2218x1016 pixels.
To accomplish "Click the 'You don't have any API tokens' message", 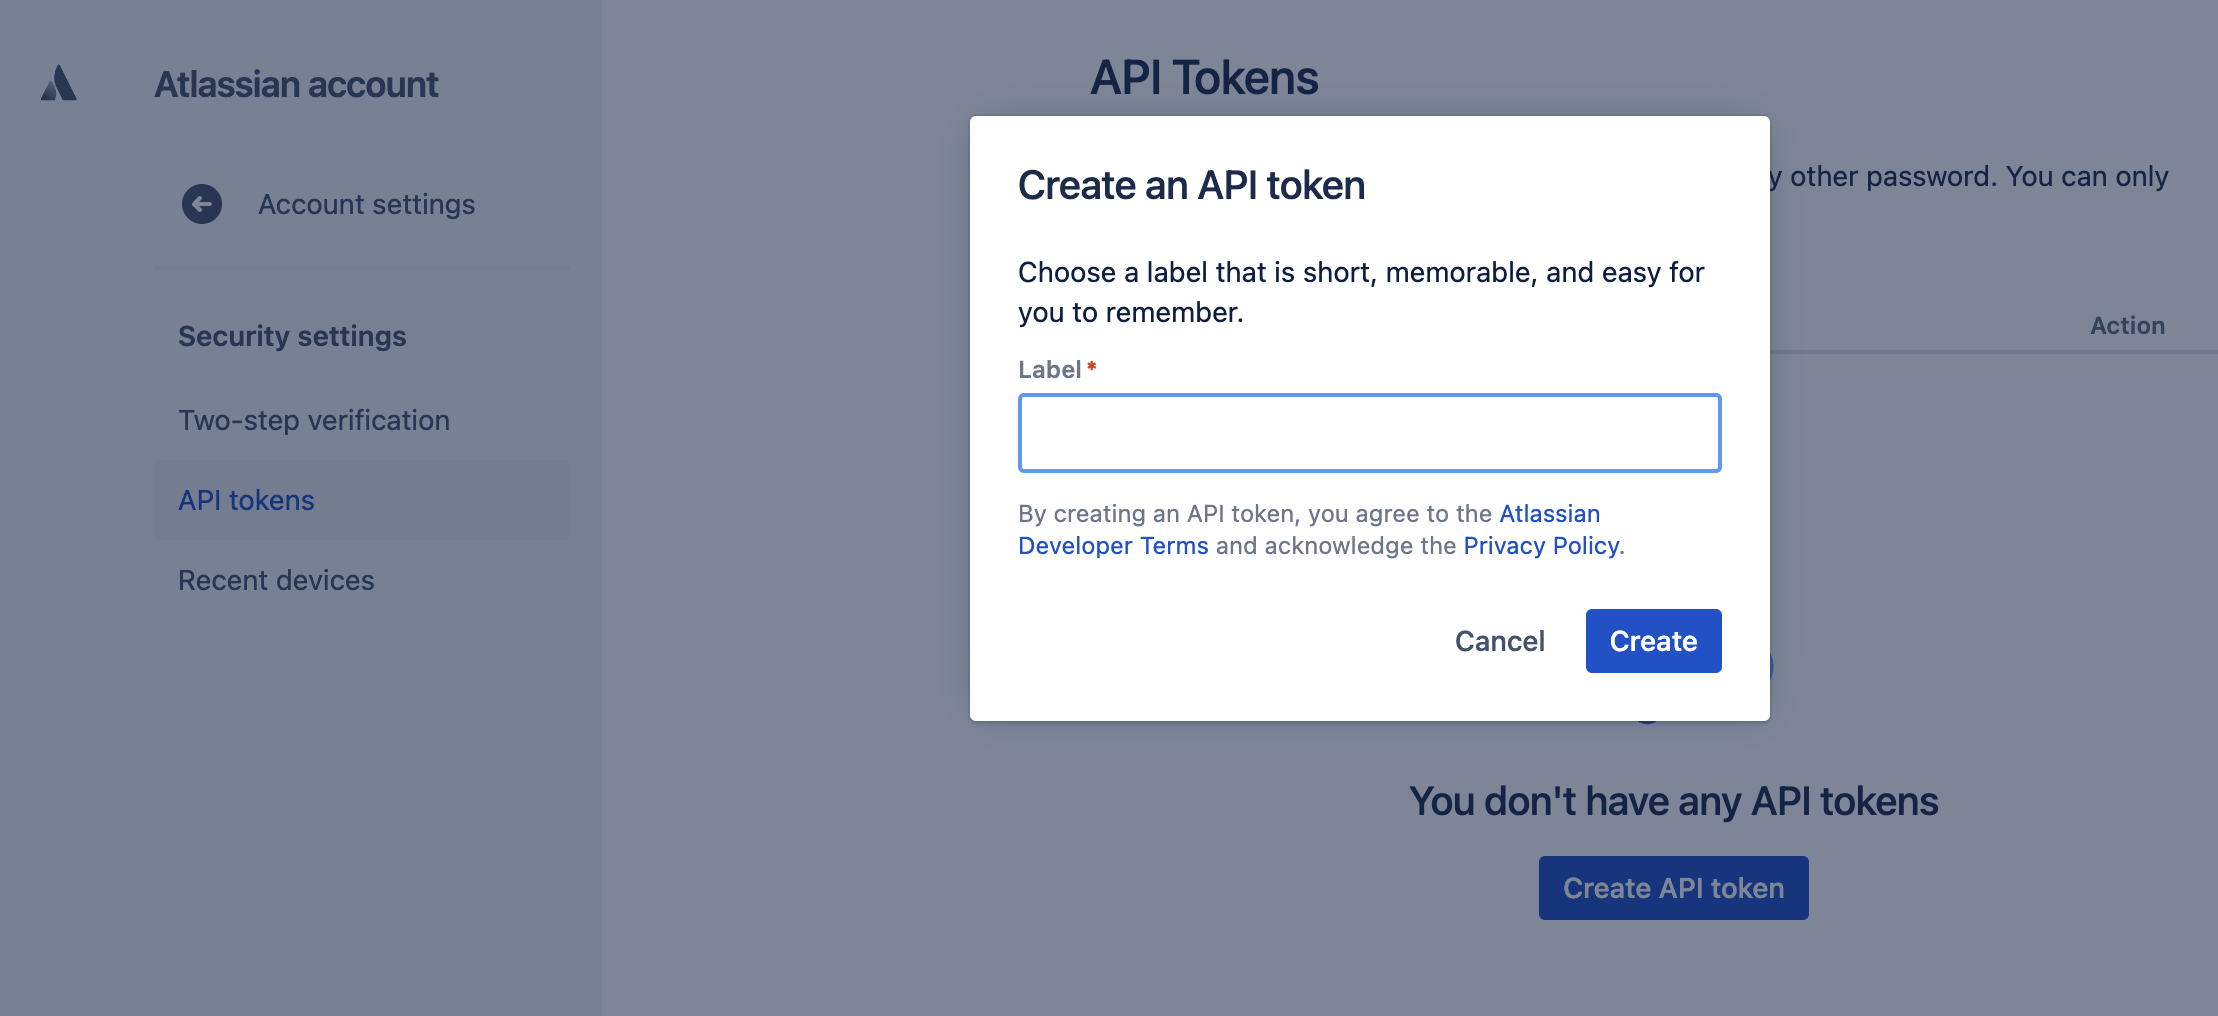I will click(1673, 801).
